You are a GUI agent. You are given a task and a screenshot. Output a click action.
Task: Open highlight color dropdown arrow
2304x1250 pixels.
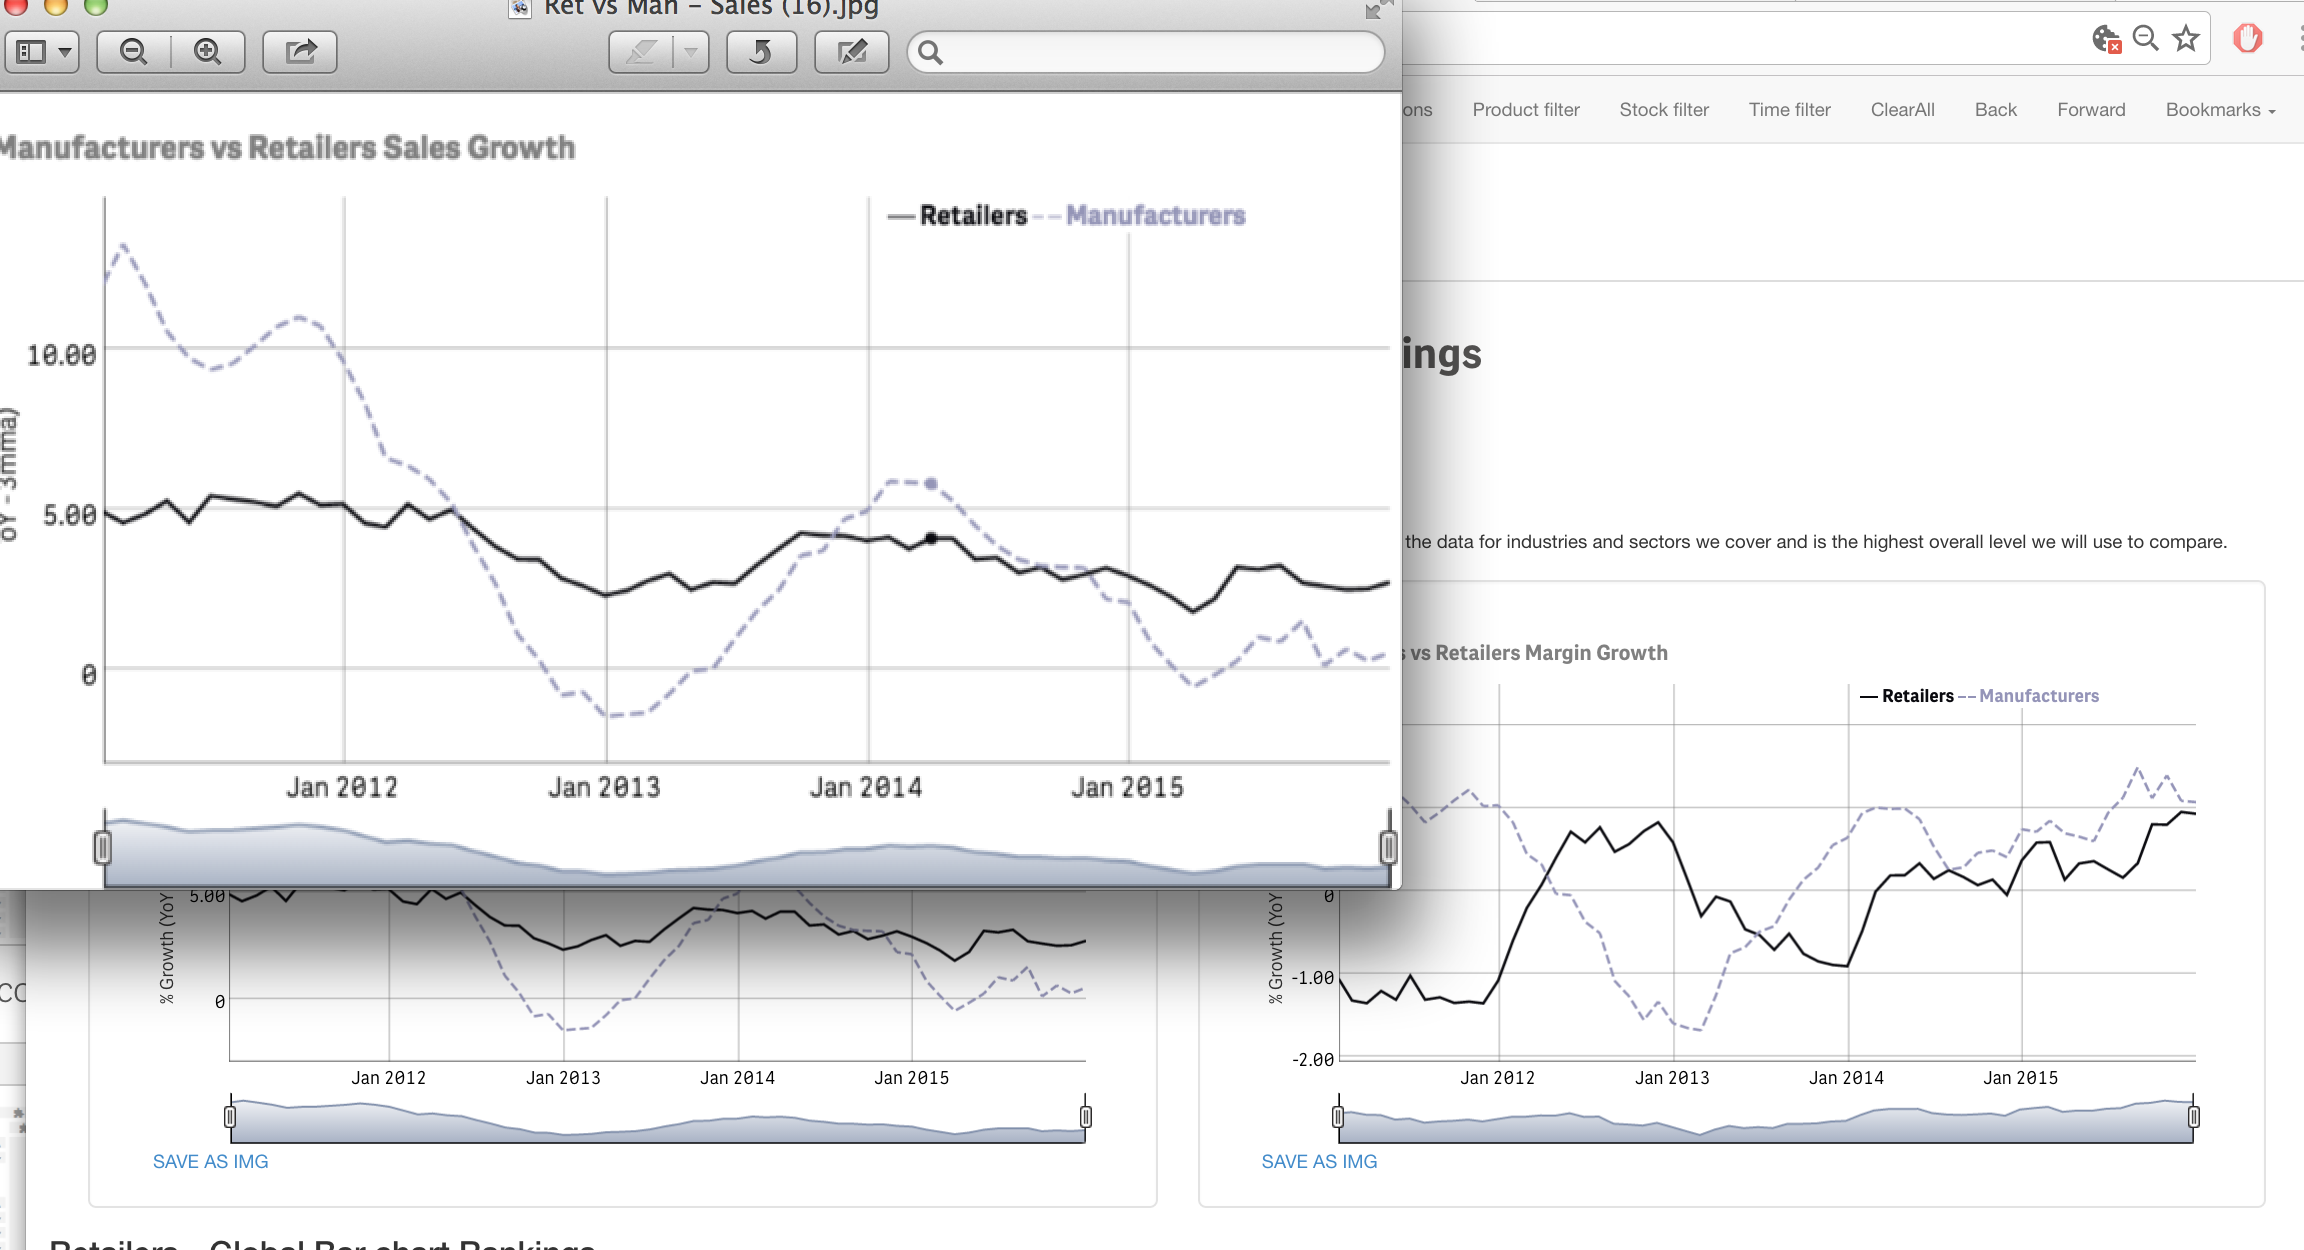point(691,51)
